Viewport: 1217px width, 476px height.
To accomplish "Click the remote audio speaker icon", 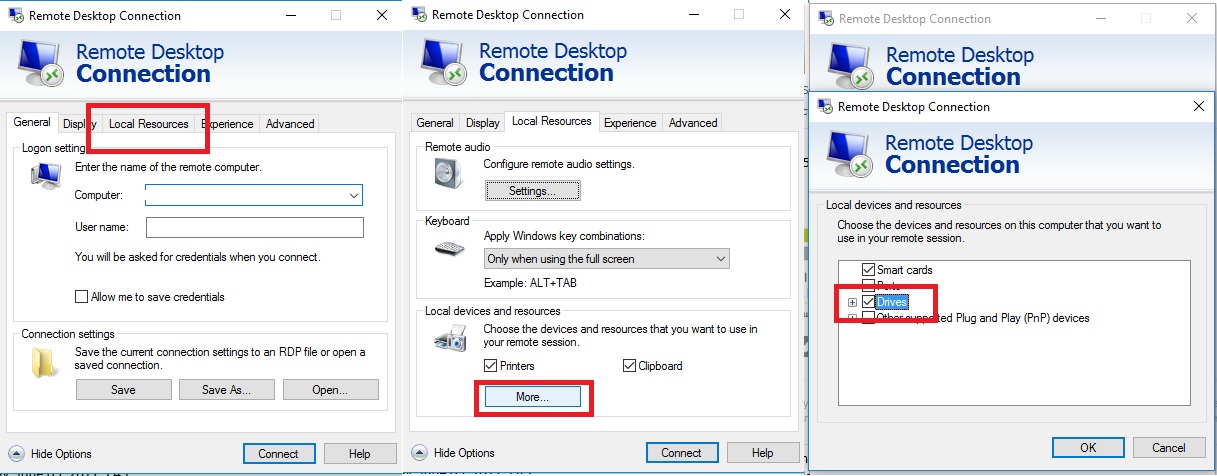I will [449, 173].
